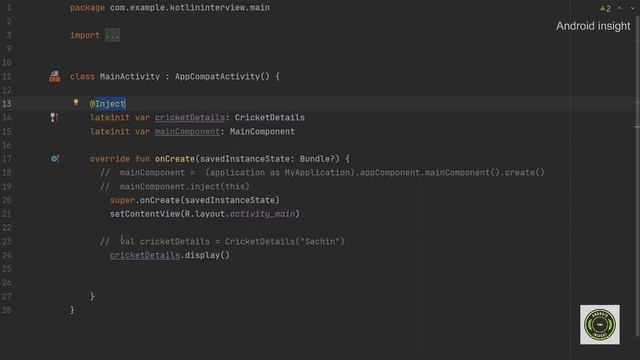Click the mainComponent variable name on line 15

click(187, 131)
